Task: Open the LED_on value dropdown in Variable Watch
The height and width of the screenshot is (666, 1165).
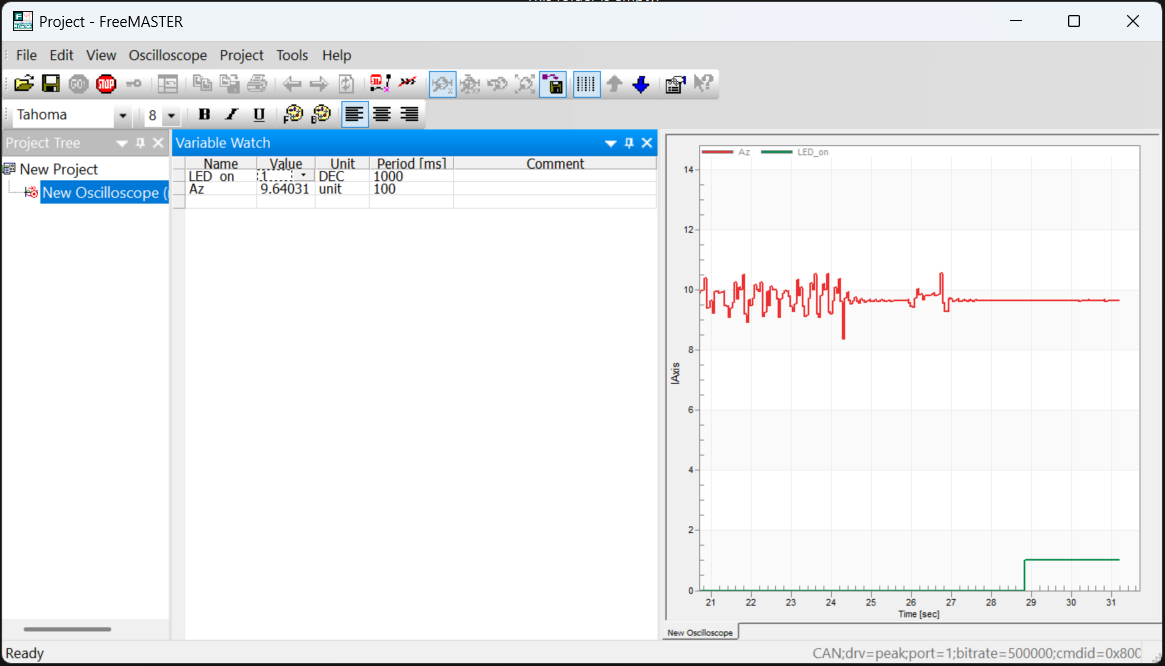Action: tap(303, 175)
